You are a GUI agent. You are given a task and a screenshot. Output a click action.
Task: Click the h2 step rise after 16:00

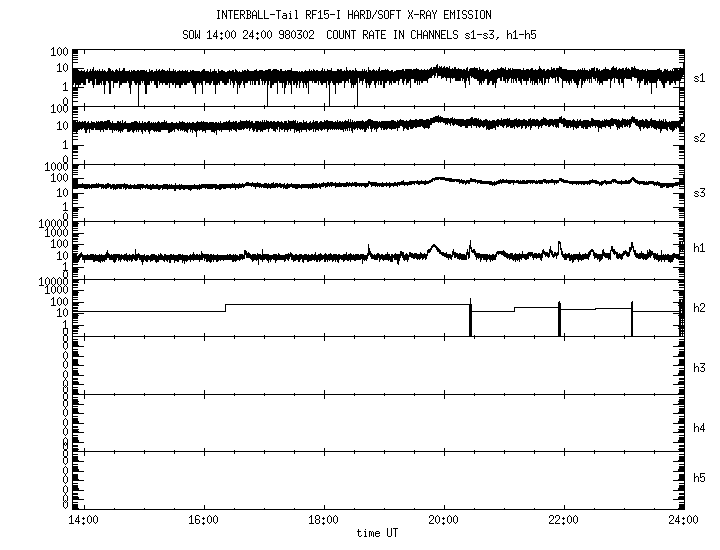click(x=226, y=307)
